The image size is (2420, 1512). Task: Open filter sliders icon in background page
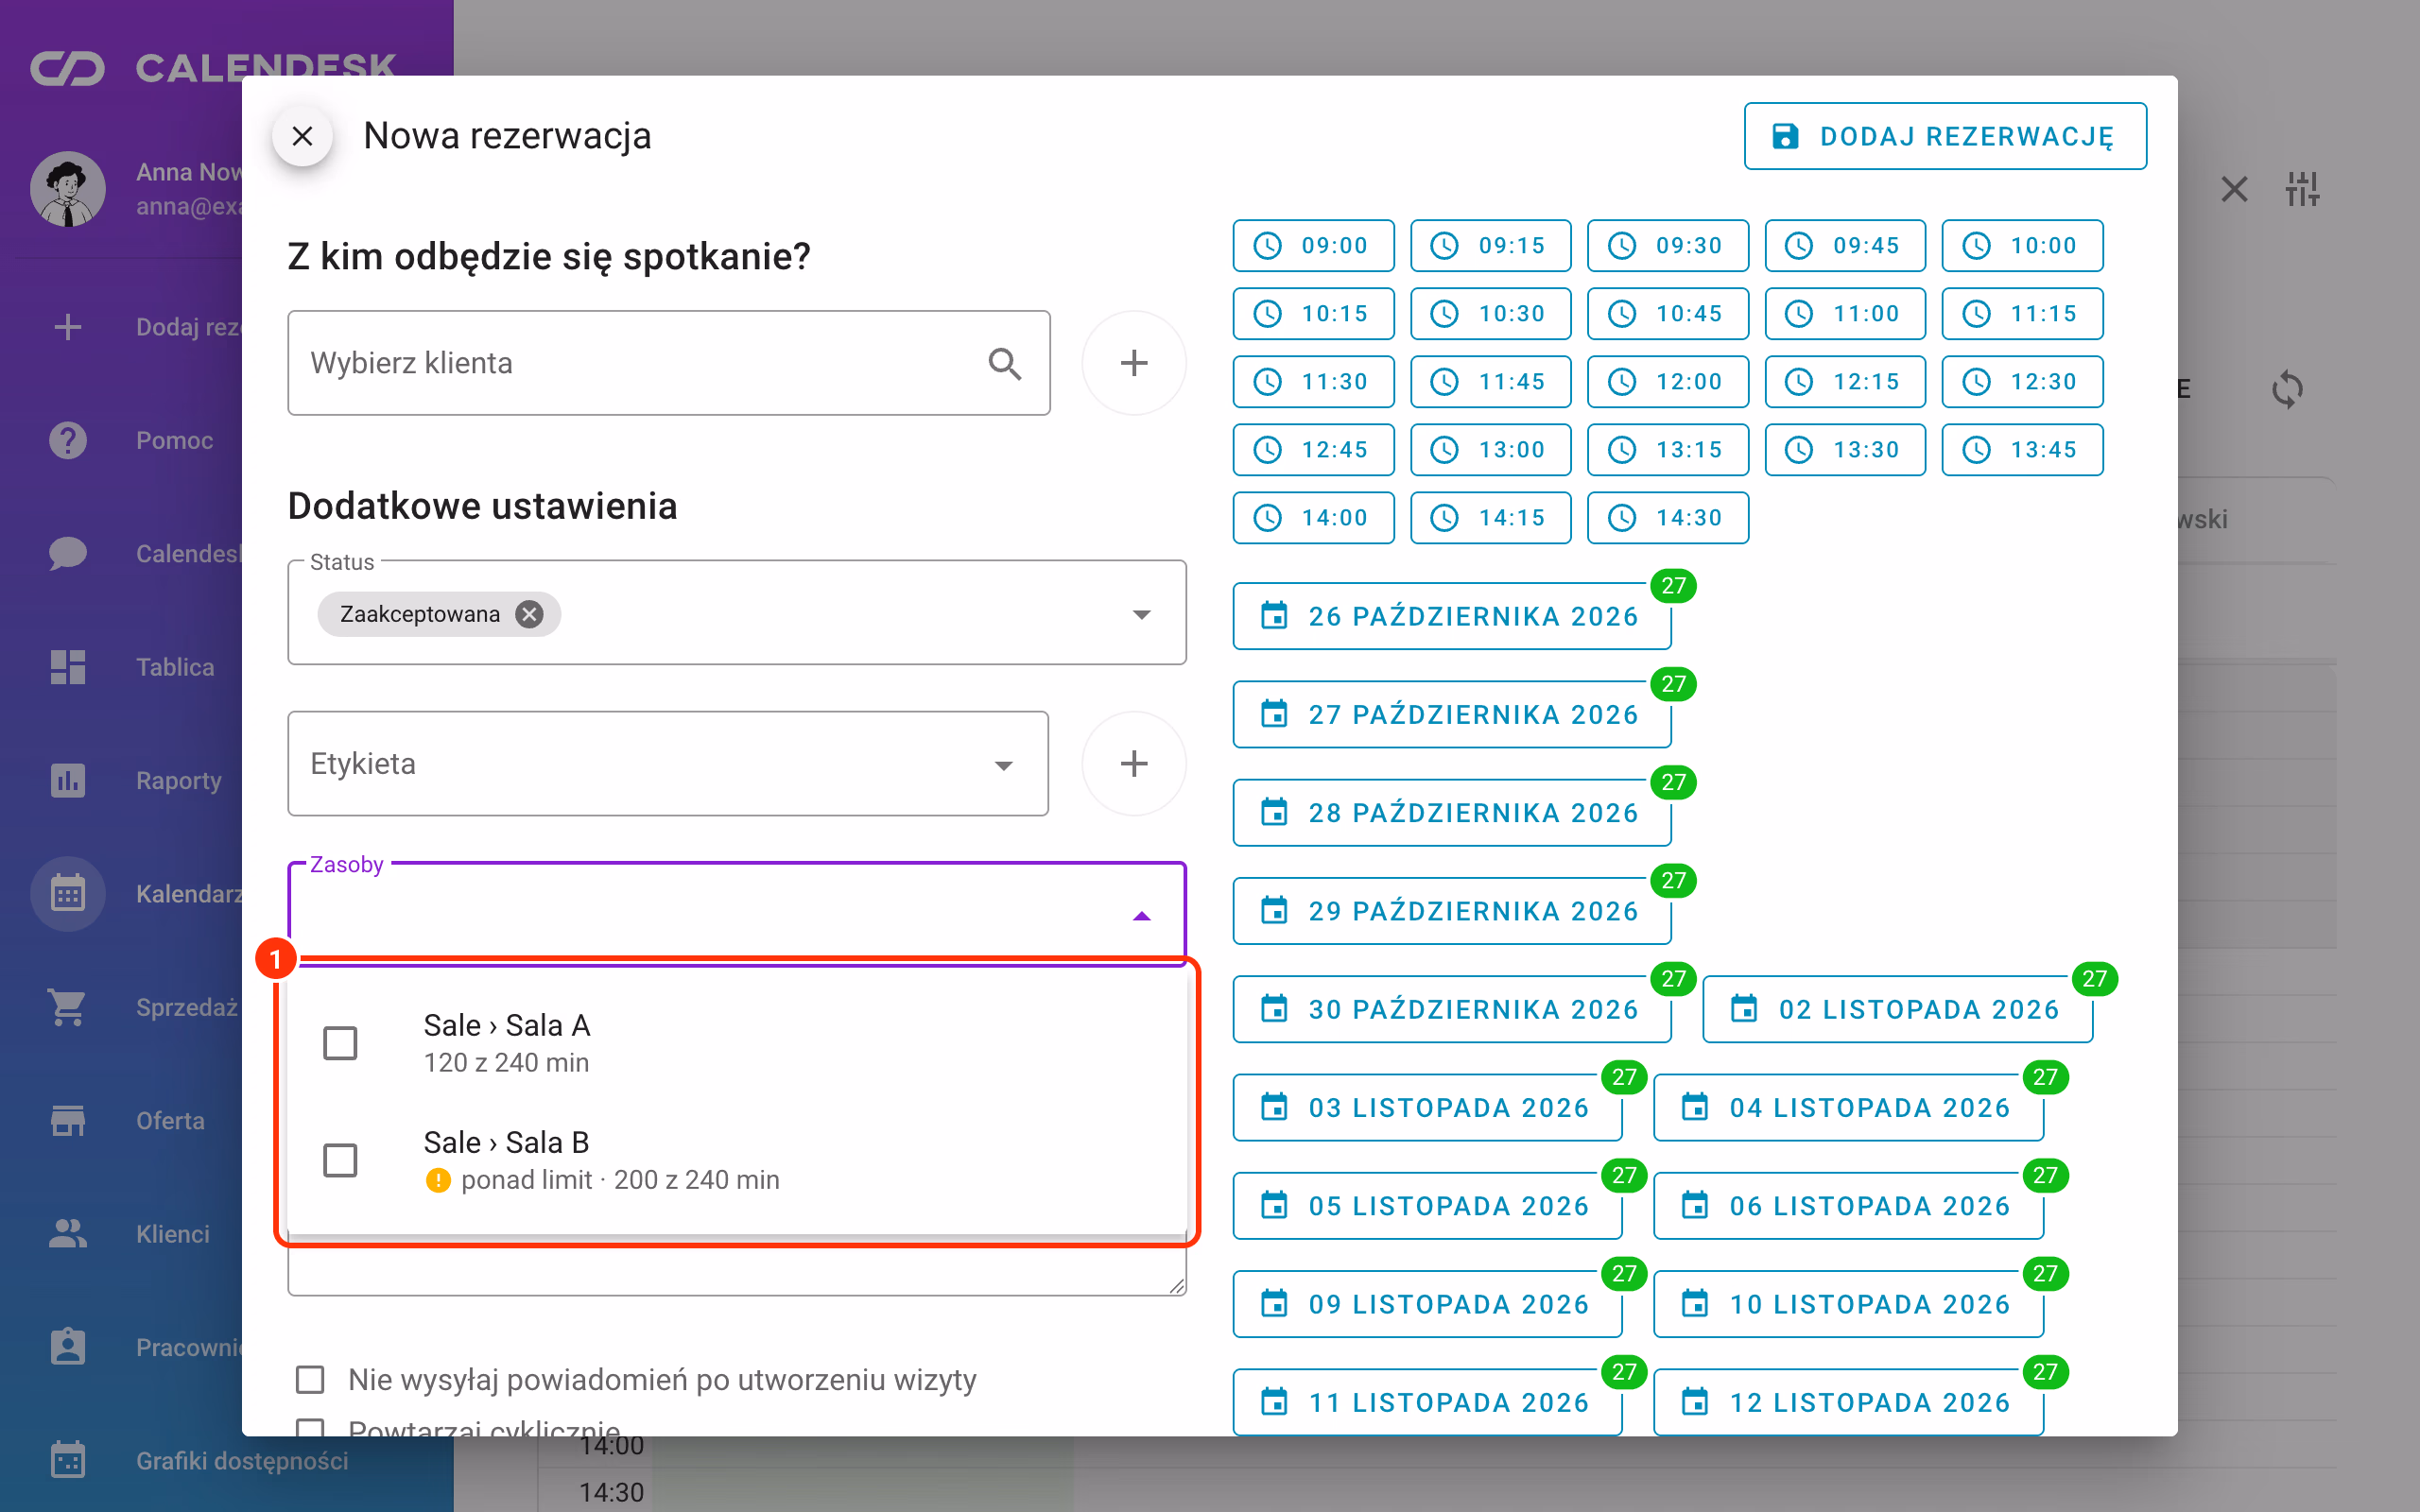pyautogui.click(x=2302, y=188)
